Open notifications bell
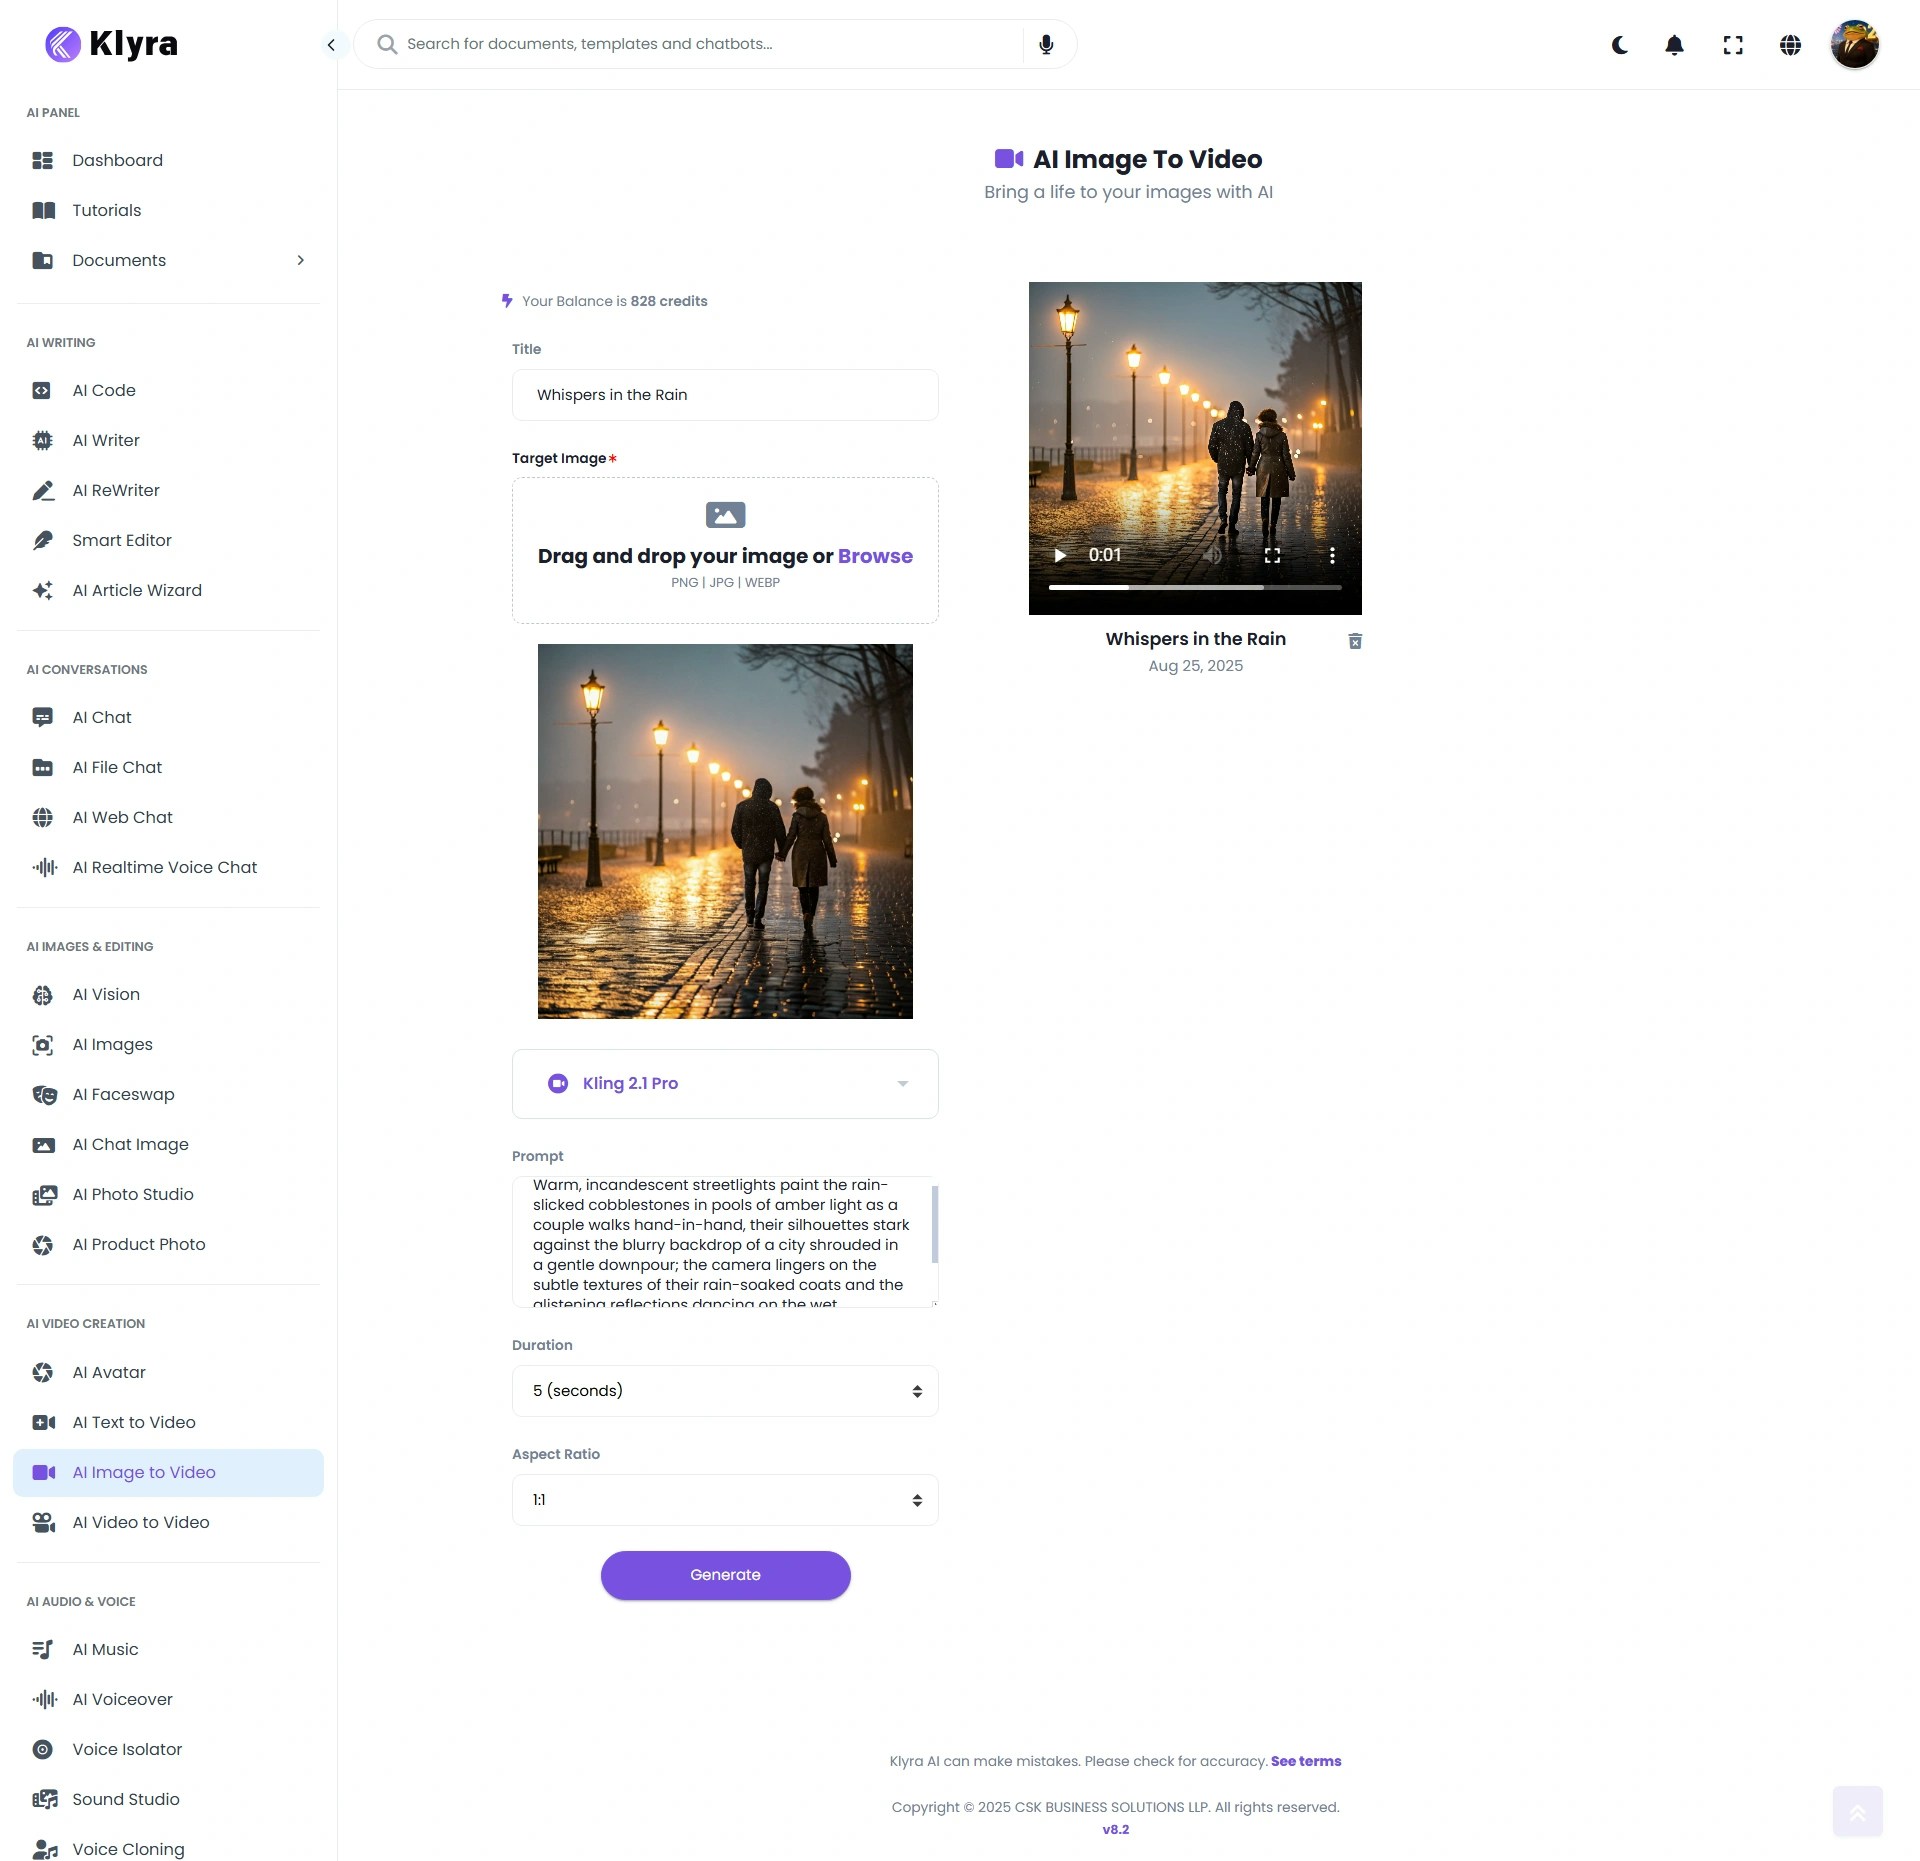The width and height of the screenshot is (1920, 1861). (1675, 45)
